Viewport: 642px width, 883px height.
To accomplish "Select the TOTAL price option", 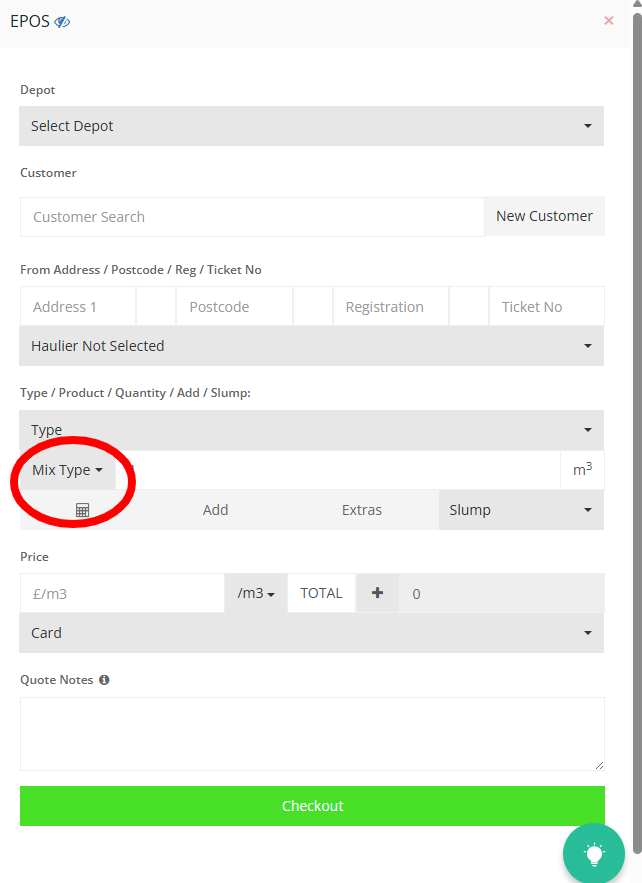I will click(x=321, y=593).
